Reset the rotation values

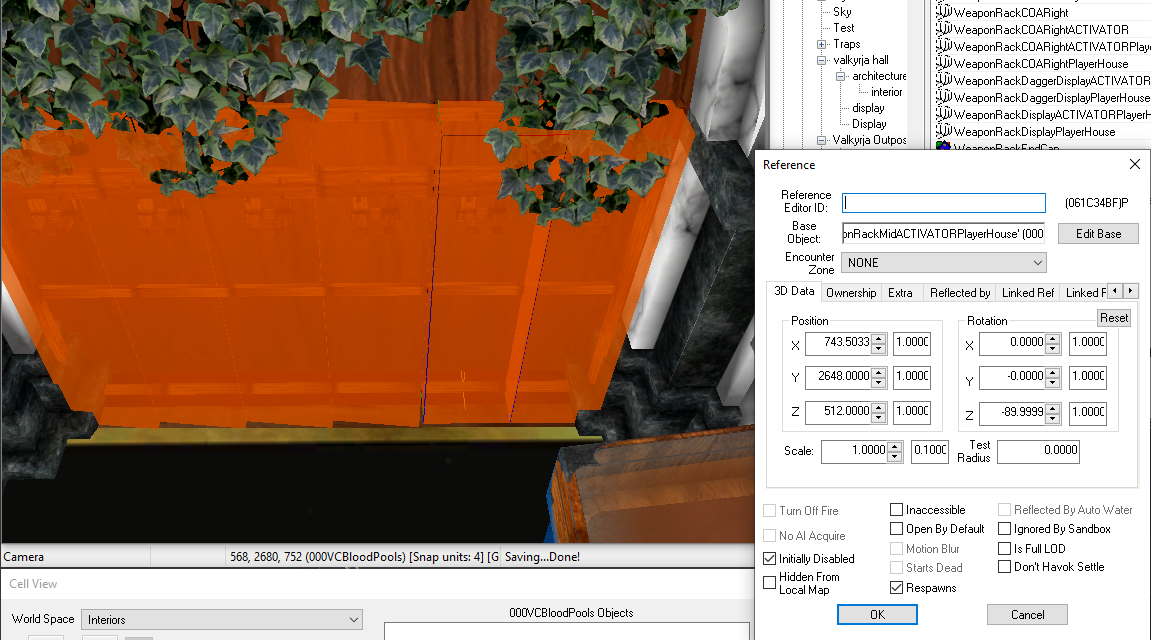[1114, 318]
